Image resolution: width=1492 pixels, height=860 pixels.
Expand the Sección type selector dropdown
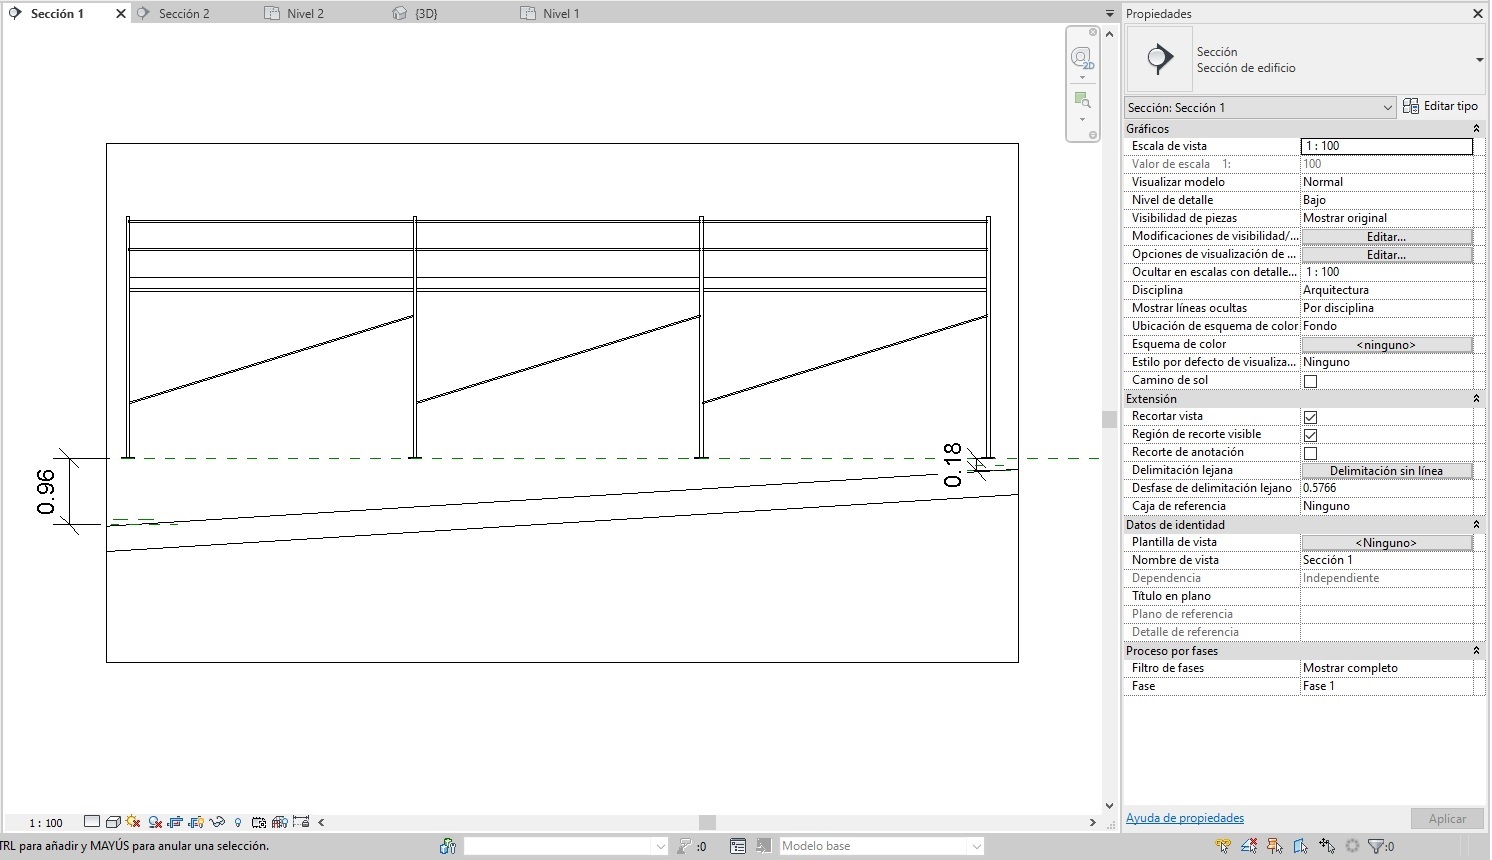[1479, 60]
